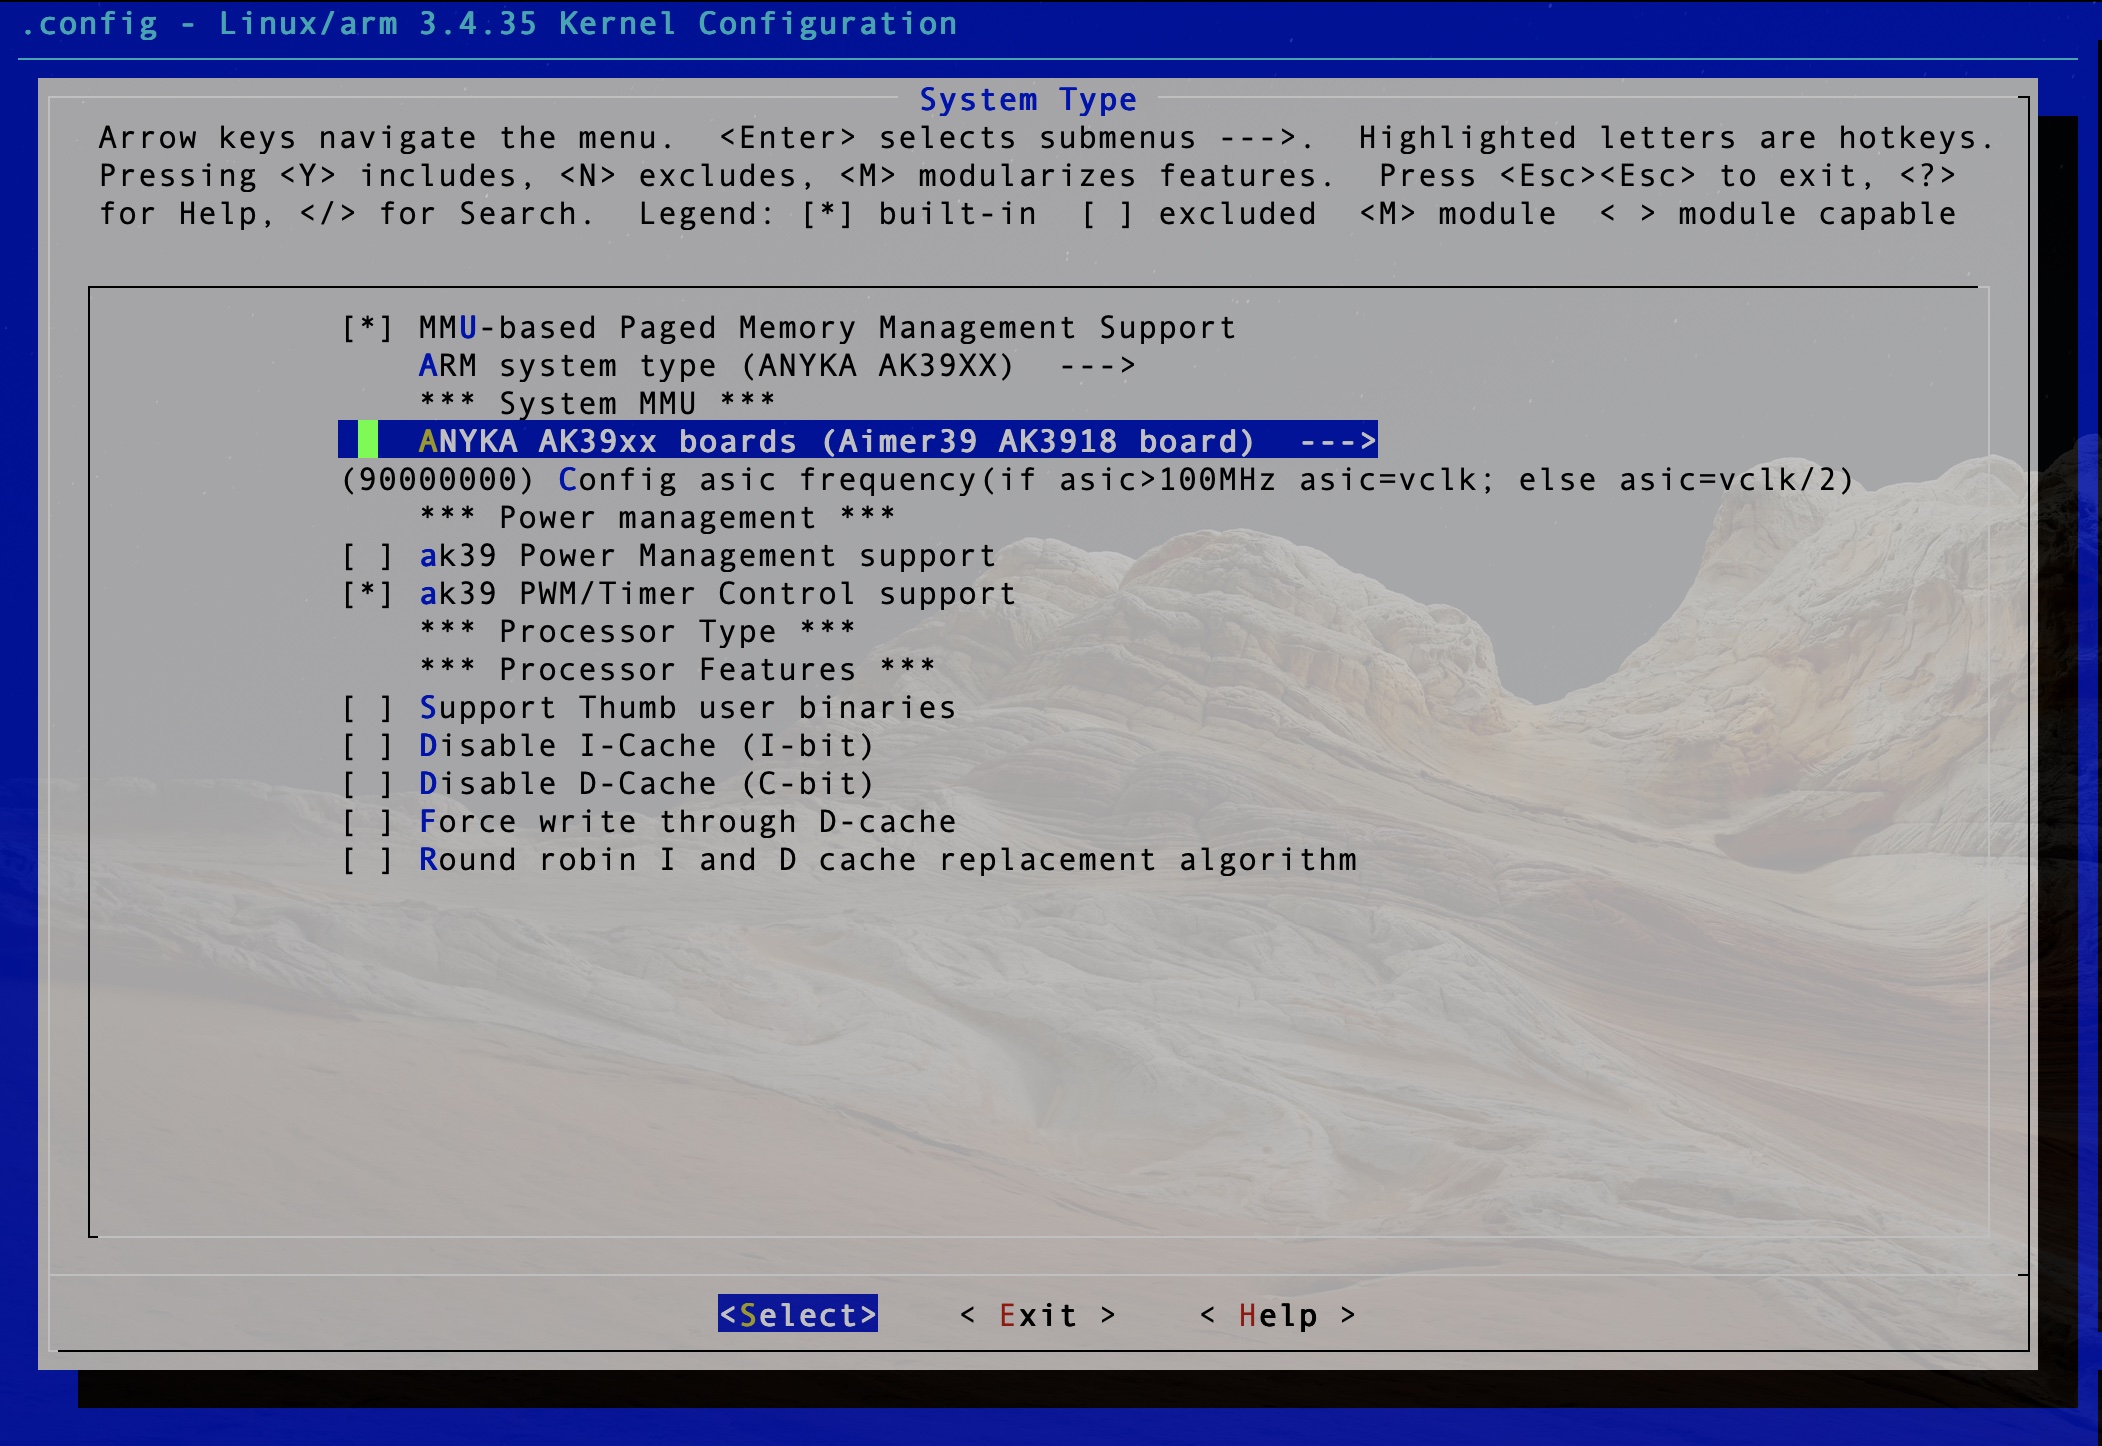
Task: Enable Support Thumb user binaries checkbox
Action: 367,708
